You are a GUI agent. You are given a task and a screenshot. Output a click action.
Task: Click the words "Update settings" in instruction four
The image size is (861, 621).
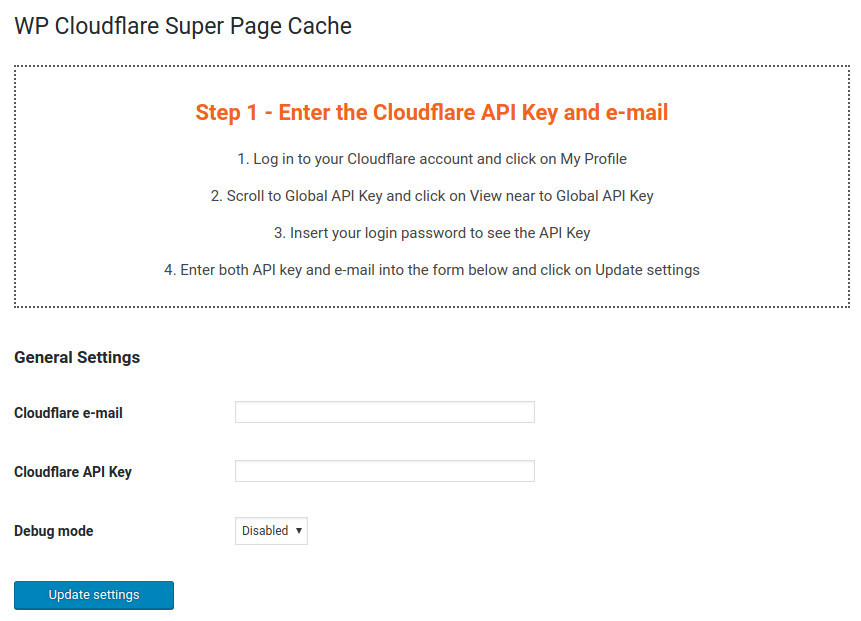point(647,270)
